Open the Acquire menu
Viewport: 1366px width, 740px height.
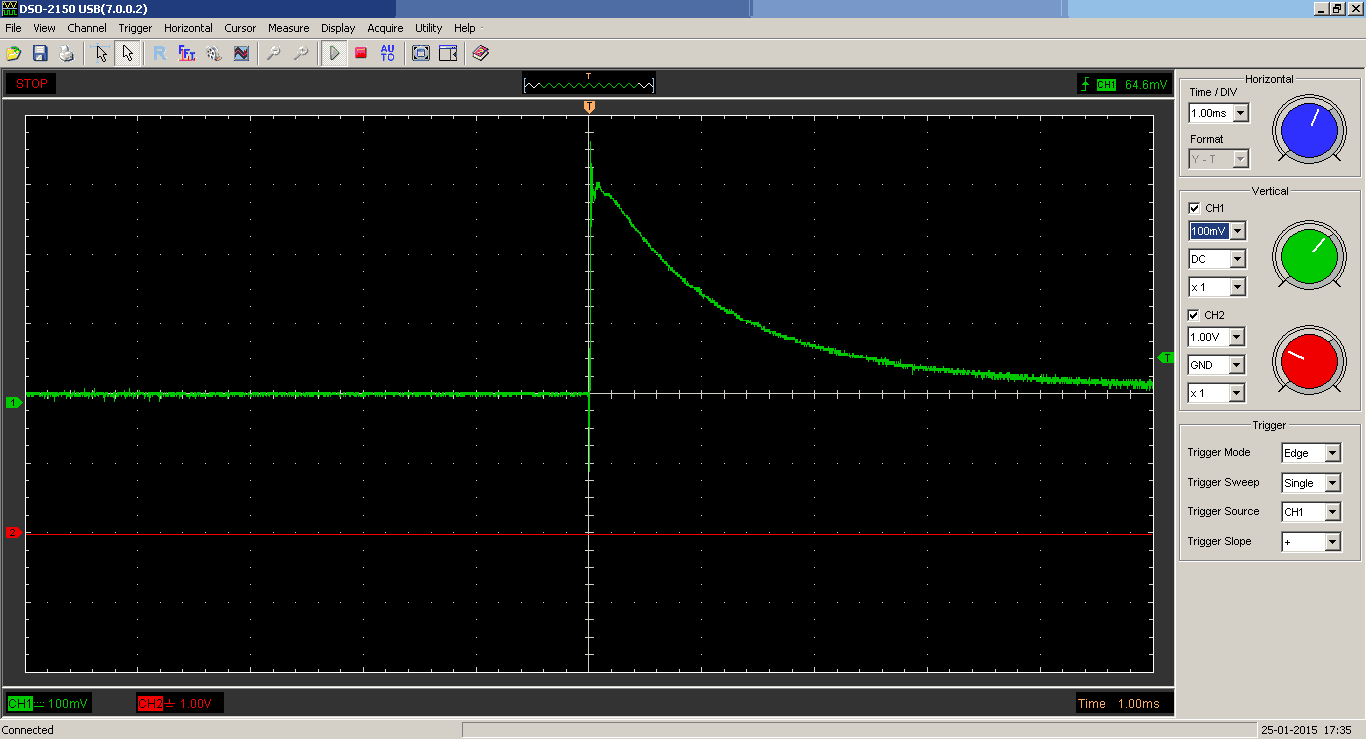[385, 28]
